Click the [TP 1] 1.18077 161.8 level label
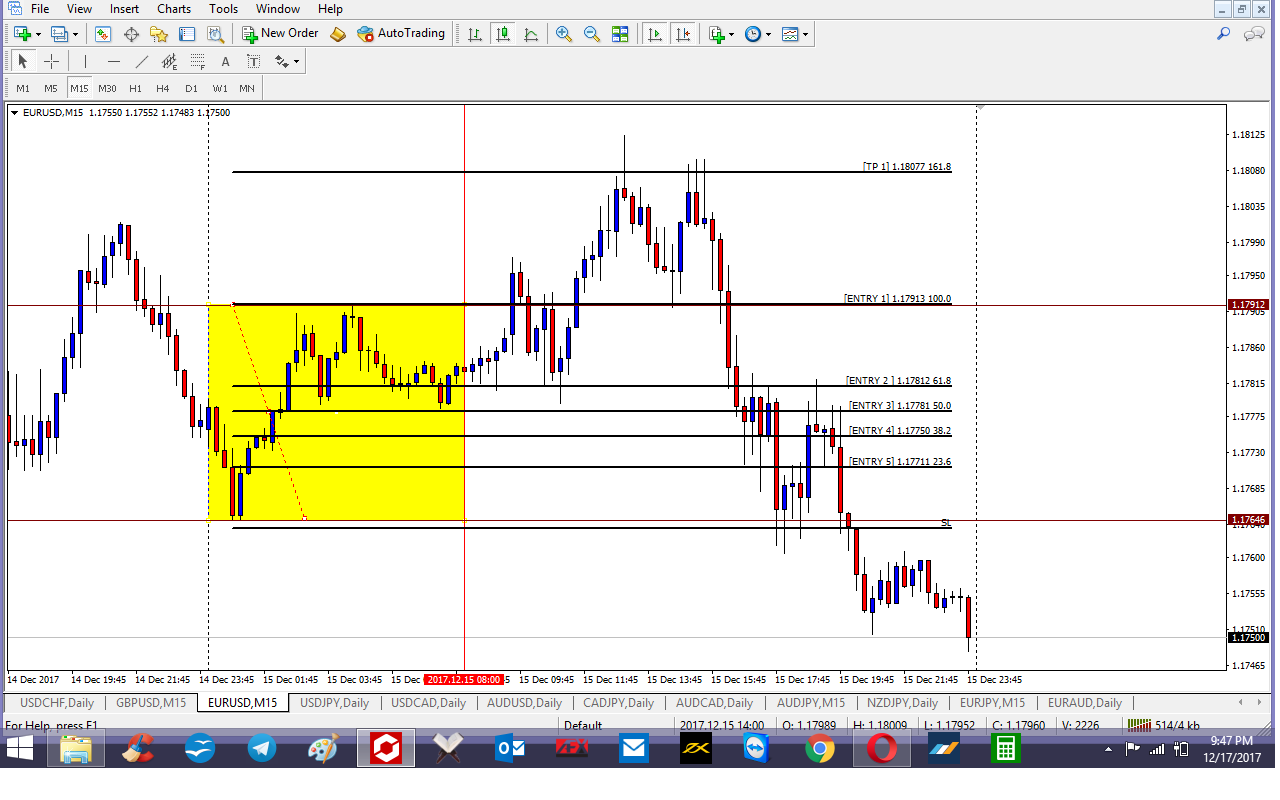 pos(907,167)
